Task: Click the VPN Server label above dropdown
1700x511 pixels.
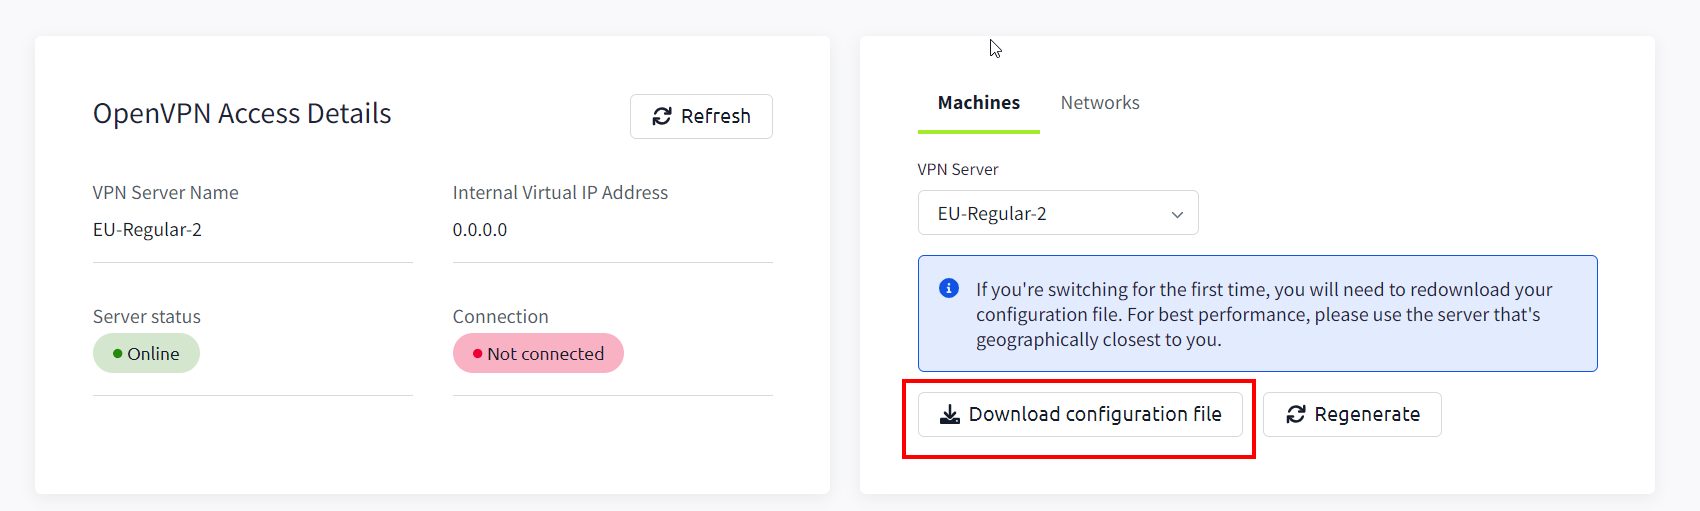Action: tap(958, 170)
